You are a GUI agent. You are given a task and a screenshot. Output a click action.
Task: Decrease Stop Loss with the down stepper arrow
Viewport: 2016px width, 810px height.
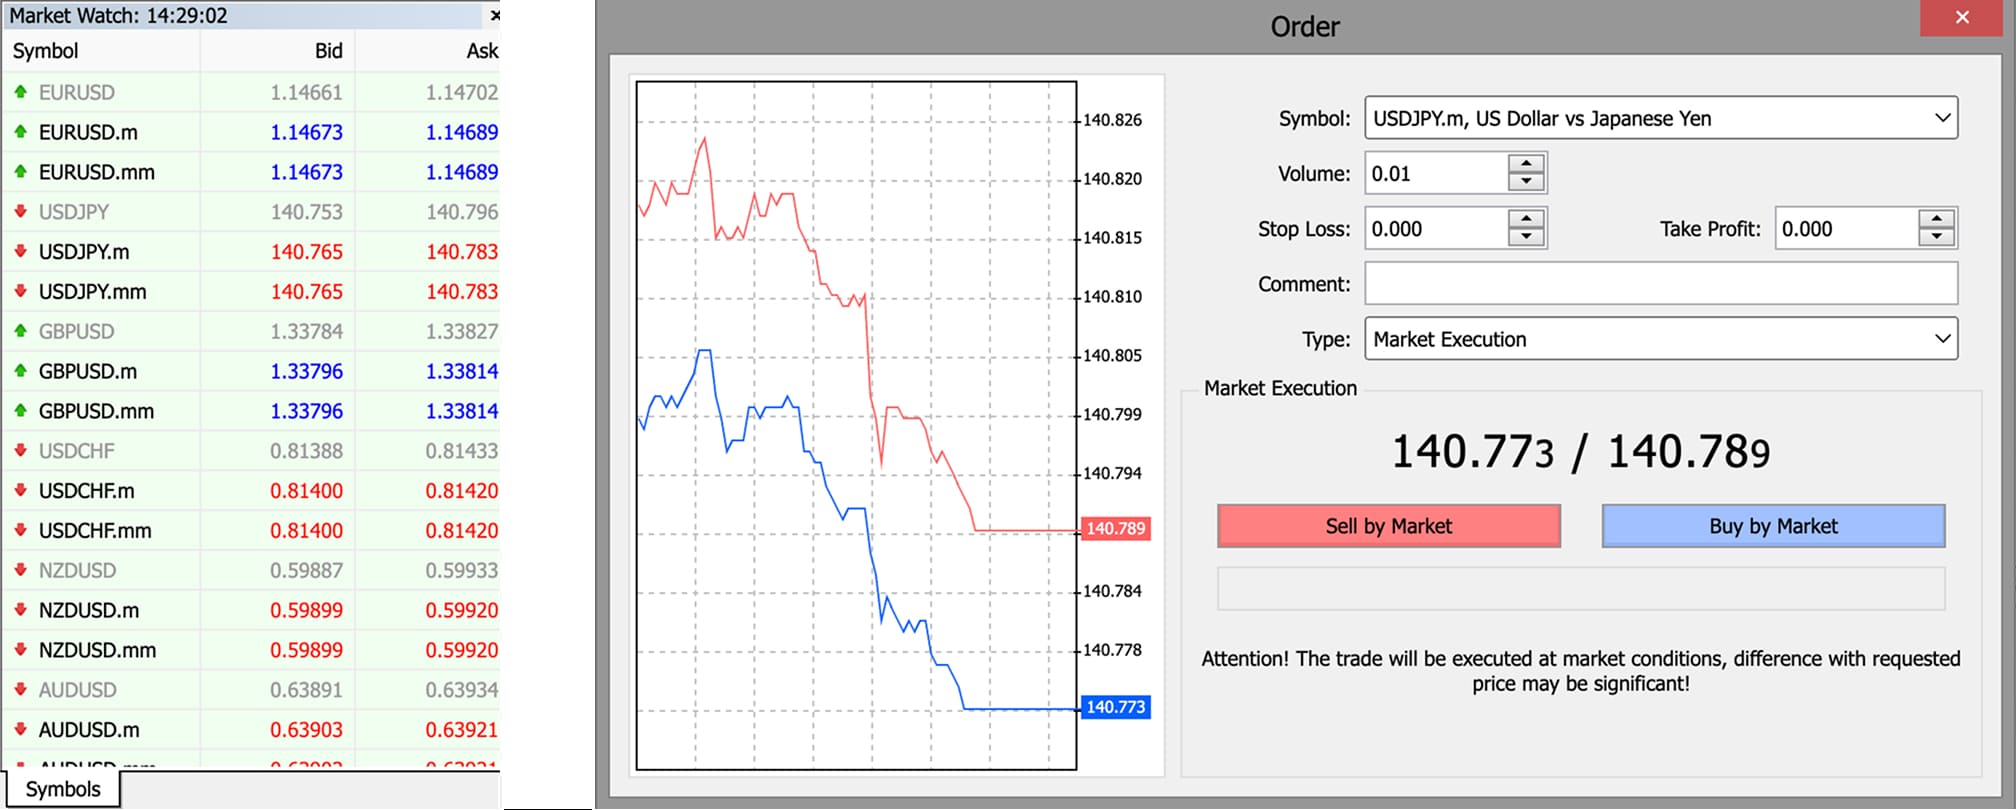pos(1526,238)
